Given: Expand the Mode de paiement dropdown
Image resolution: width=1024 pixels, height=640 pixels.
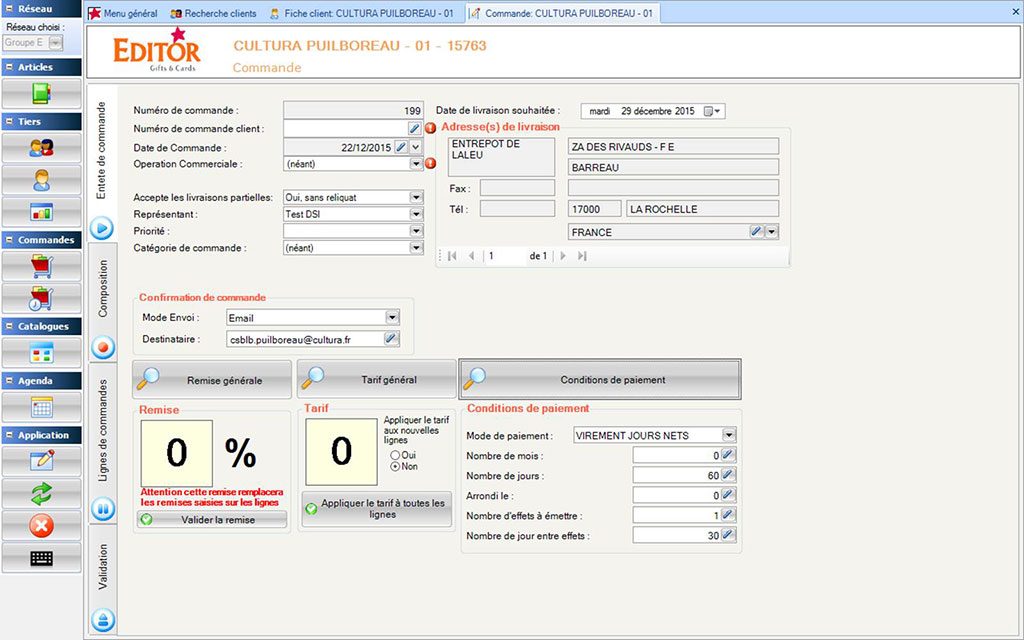Looking at the screenshot, I should pos(729,435).
